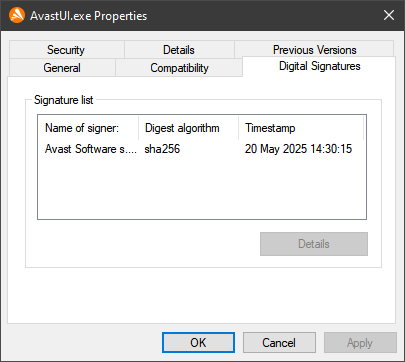405x362 pixels.
Task: Sort by the Name of signer column
Action: click(88, 128)
